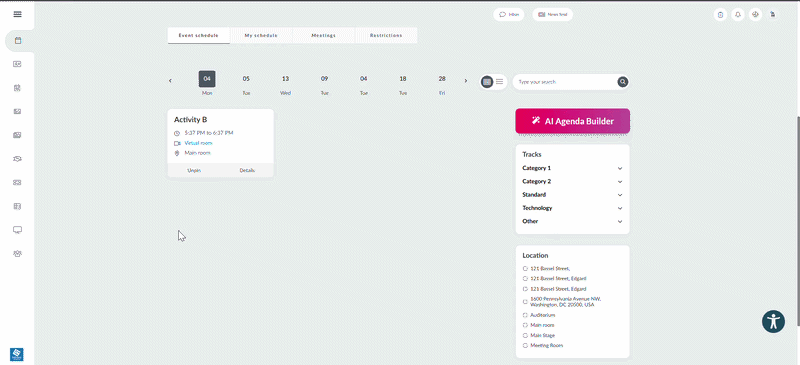Screen dimensions: 800x365
Task: Open the Restrictions tab
Action: pos(386,36)
